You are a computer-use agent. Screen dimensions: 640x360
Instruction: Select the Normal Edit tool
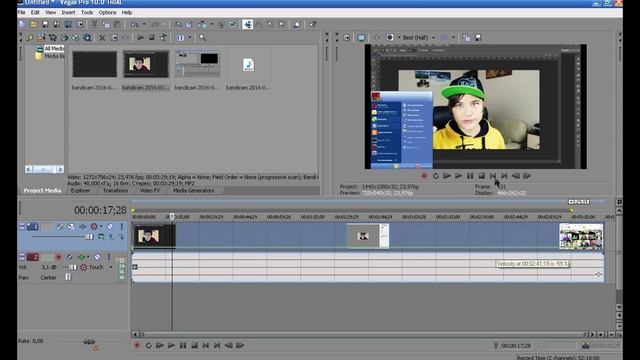(247, 24)
